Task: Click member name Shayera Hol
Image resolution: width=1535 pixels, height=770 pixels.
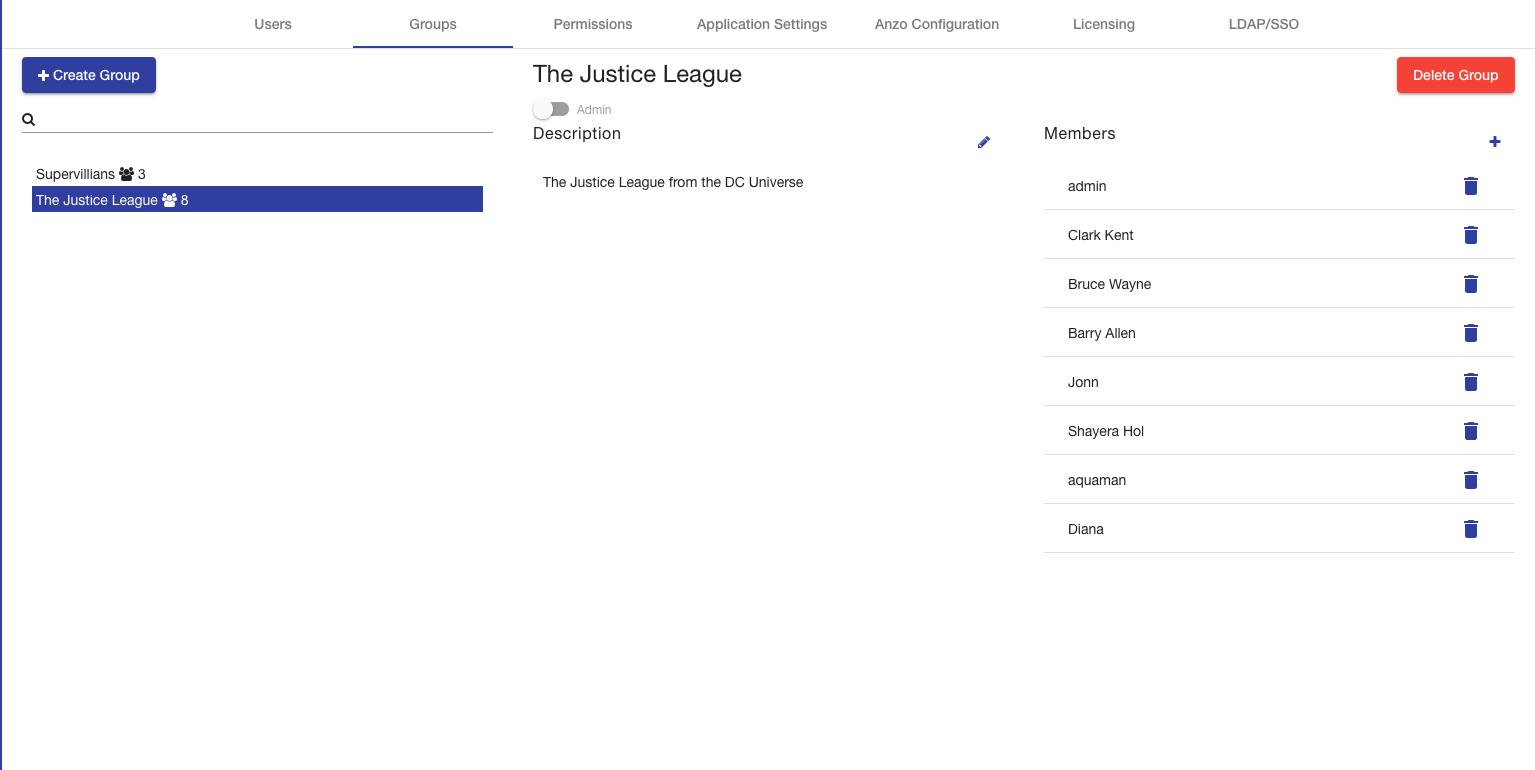Action: point(1106,431)
